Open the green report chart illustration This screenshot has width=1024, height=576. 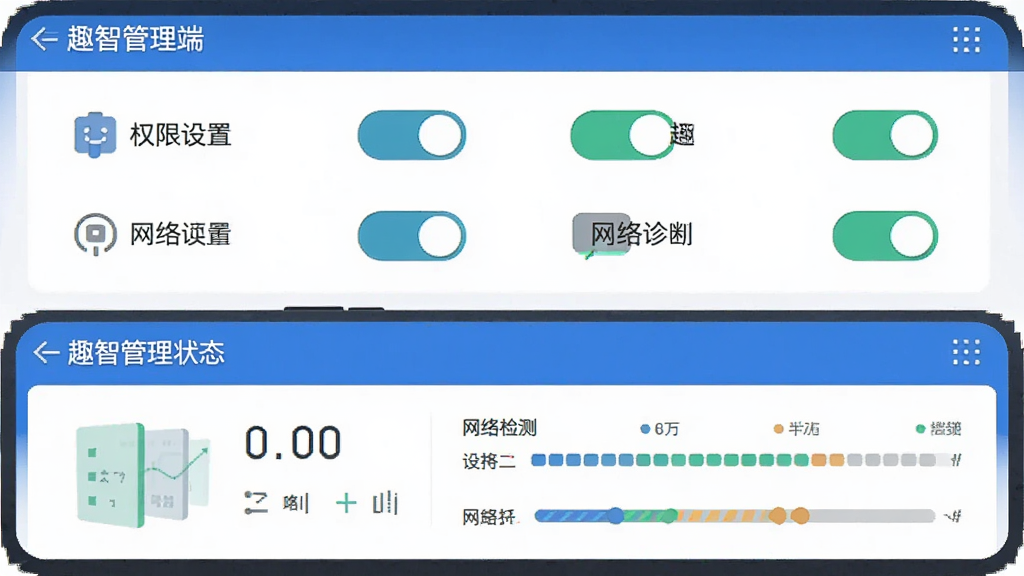coord(144,475)
